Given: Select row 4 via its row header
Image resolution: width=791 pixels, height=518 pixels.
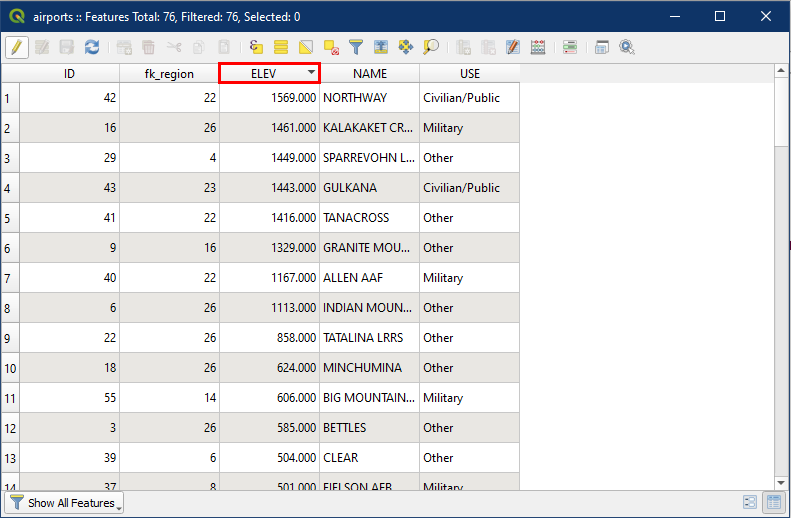Looking at the screenshot, I should pos(9,188).
